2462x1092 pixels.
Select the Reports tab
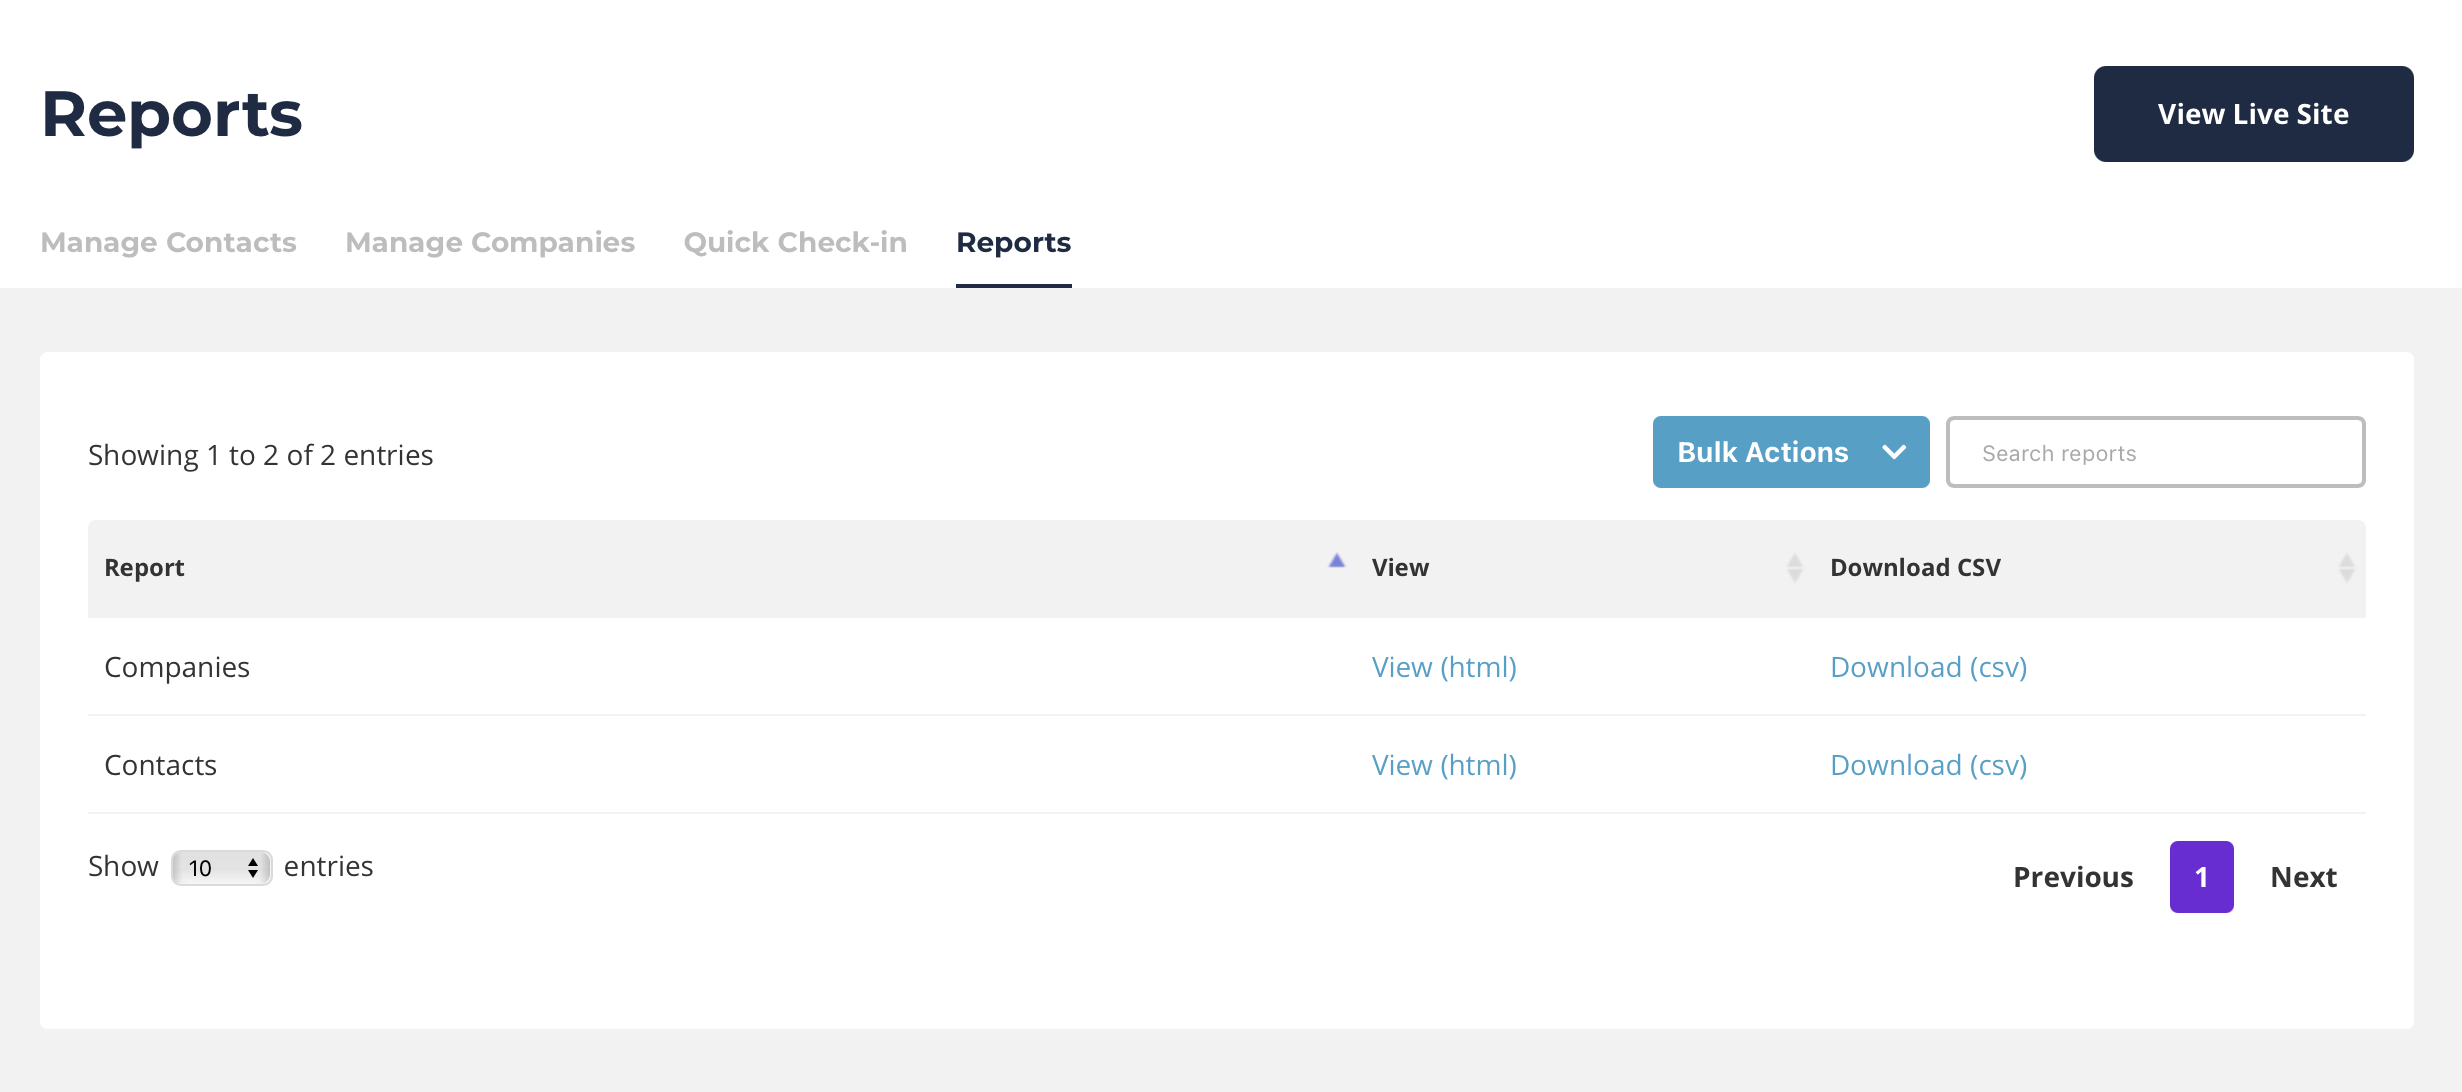coord(1013,243)
